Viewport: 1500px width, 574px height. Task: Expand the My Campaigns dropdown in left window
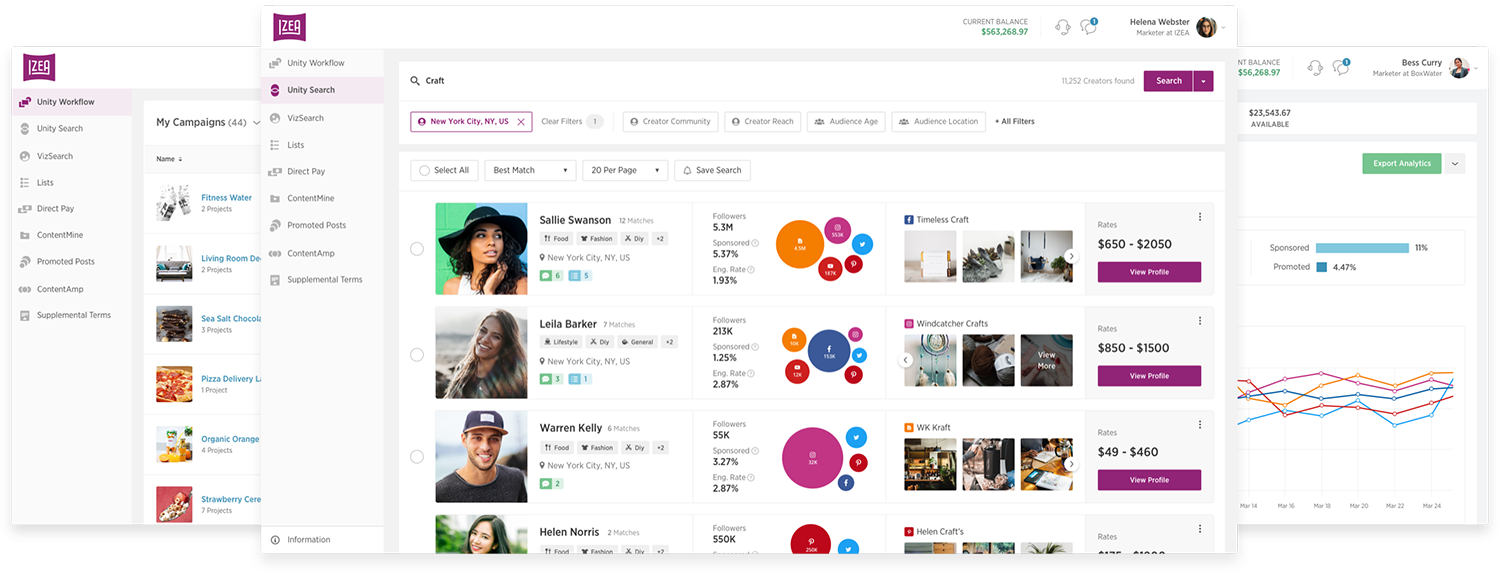click(x=256, y=123)
